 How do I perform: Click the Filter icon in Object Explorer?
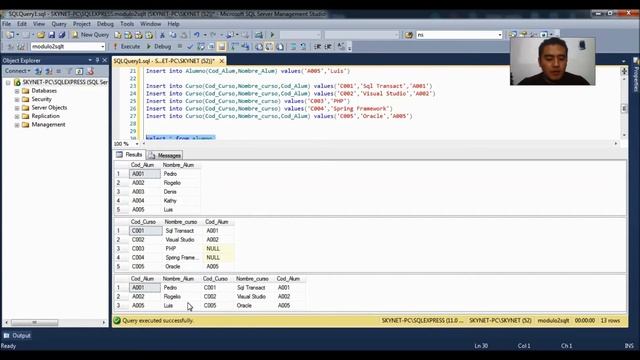(x=69, y=71)
